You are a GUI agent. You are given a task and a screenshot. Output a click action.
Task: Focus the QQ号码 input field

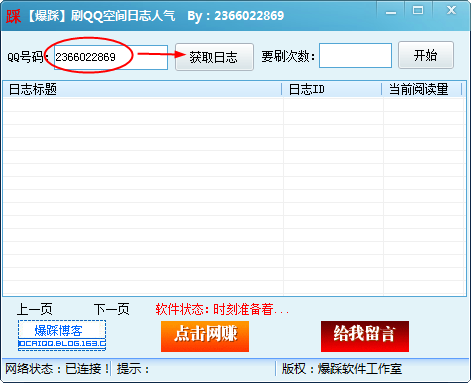[x=111, y=57]
